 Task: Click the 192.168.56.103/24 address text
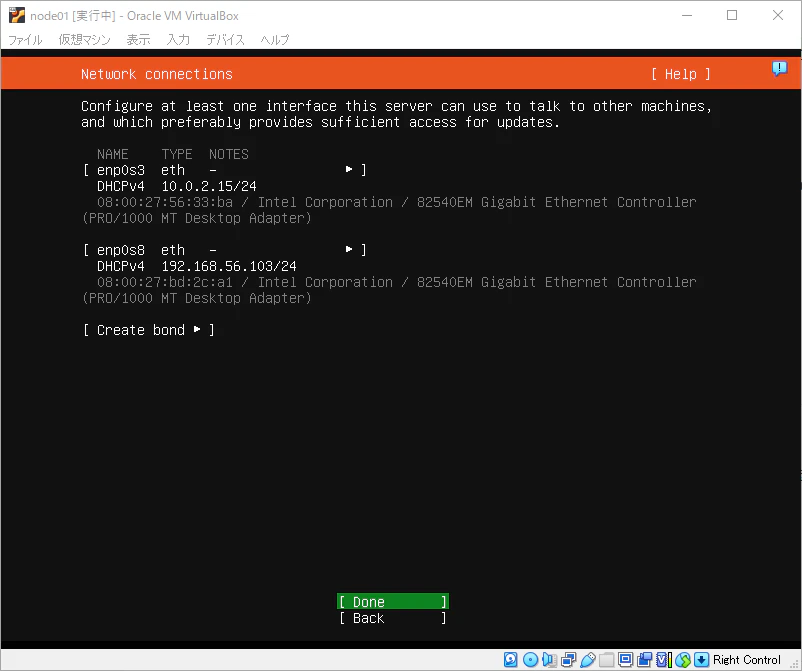tap(229, 266)
